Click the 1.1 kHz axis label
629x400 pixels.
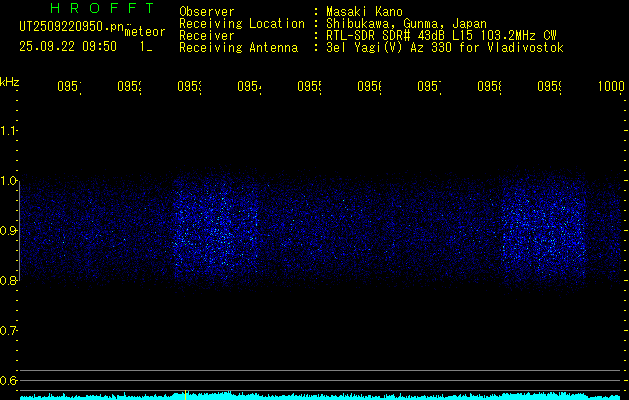[8, 131]
